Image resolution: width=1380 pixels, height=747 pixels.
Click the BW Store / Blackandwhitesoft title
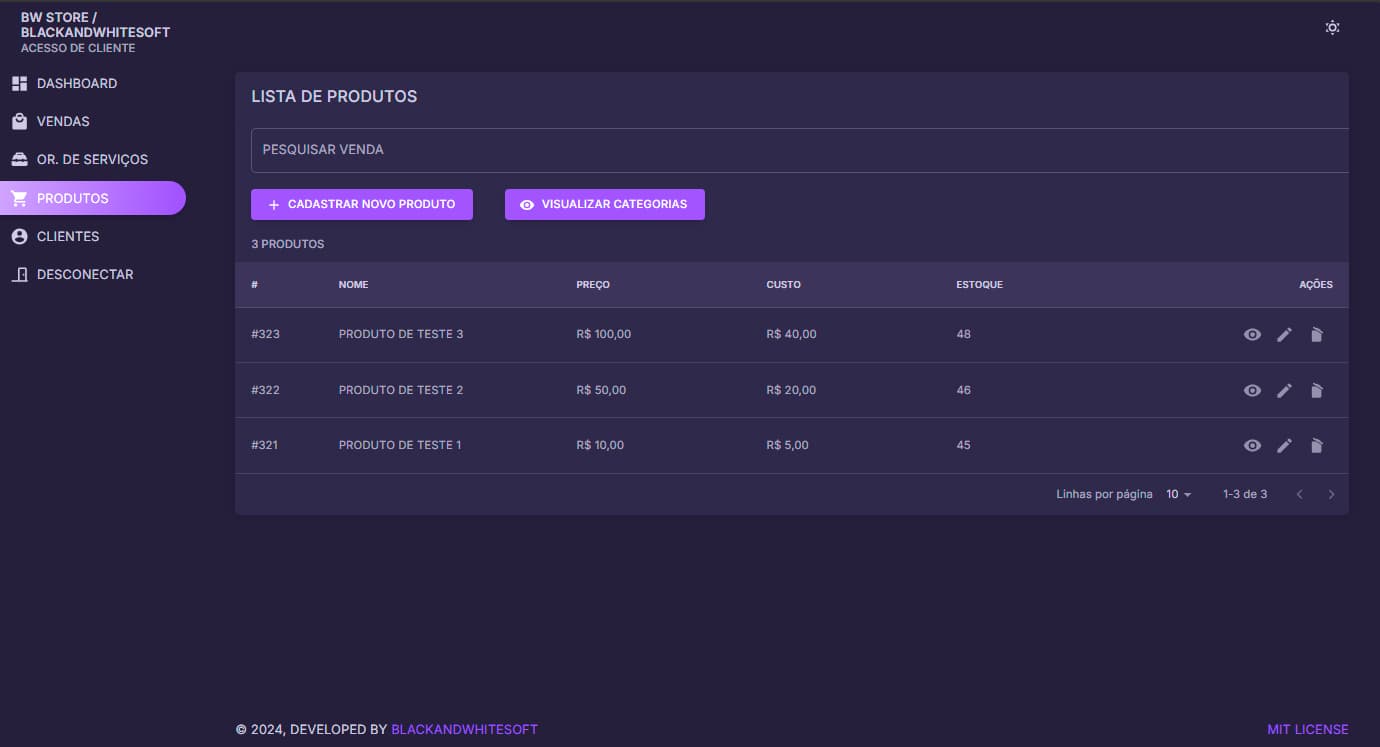95,25
